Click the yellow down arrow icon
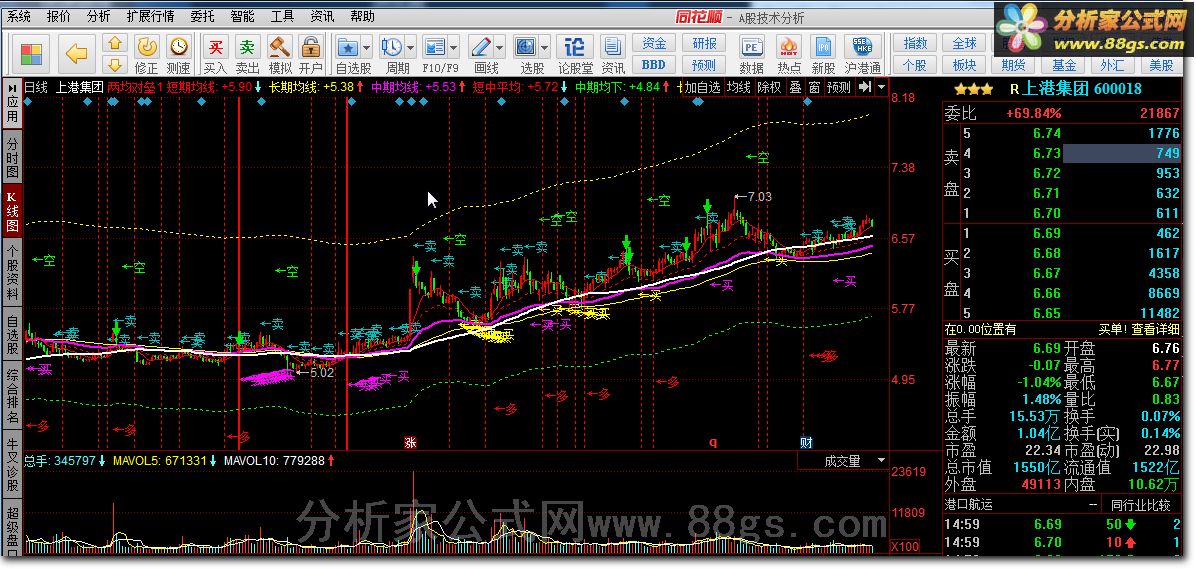Image resolution: width=1196 pixels, height=569 pixels. tap(114, 64)
